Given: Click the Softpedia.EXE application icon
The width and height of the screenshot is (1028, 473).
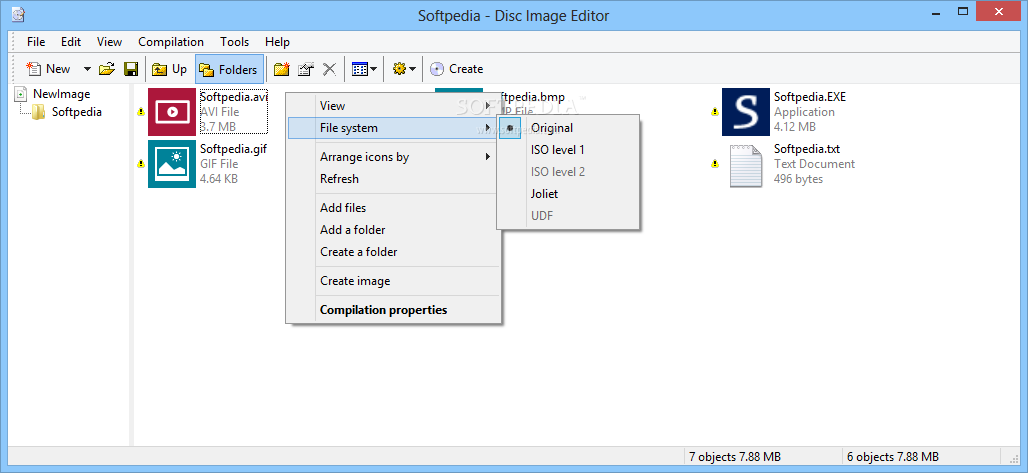Looking at the screenshot, I should pos(745,112).
